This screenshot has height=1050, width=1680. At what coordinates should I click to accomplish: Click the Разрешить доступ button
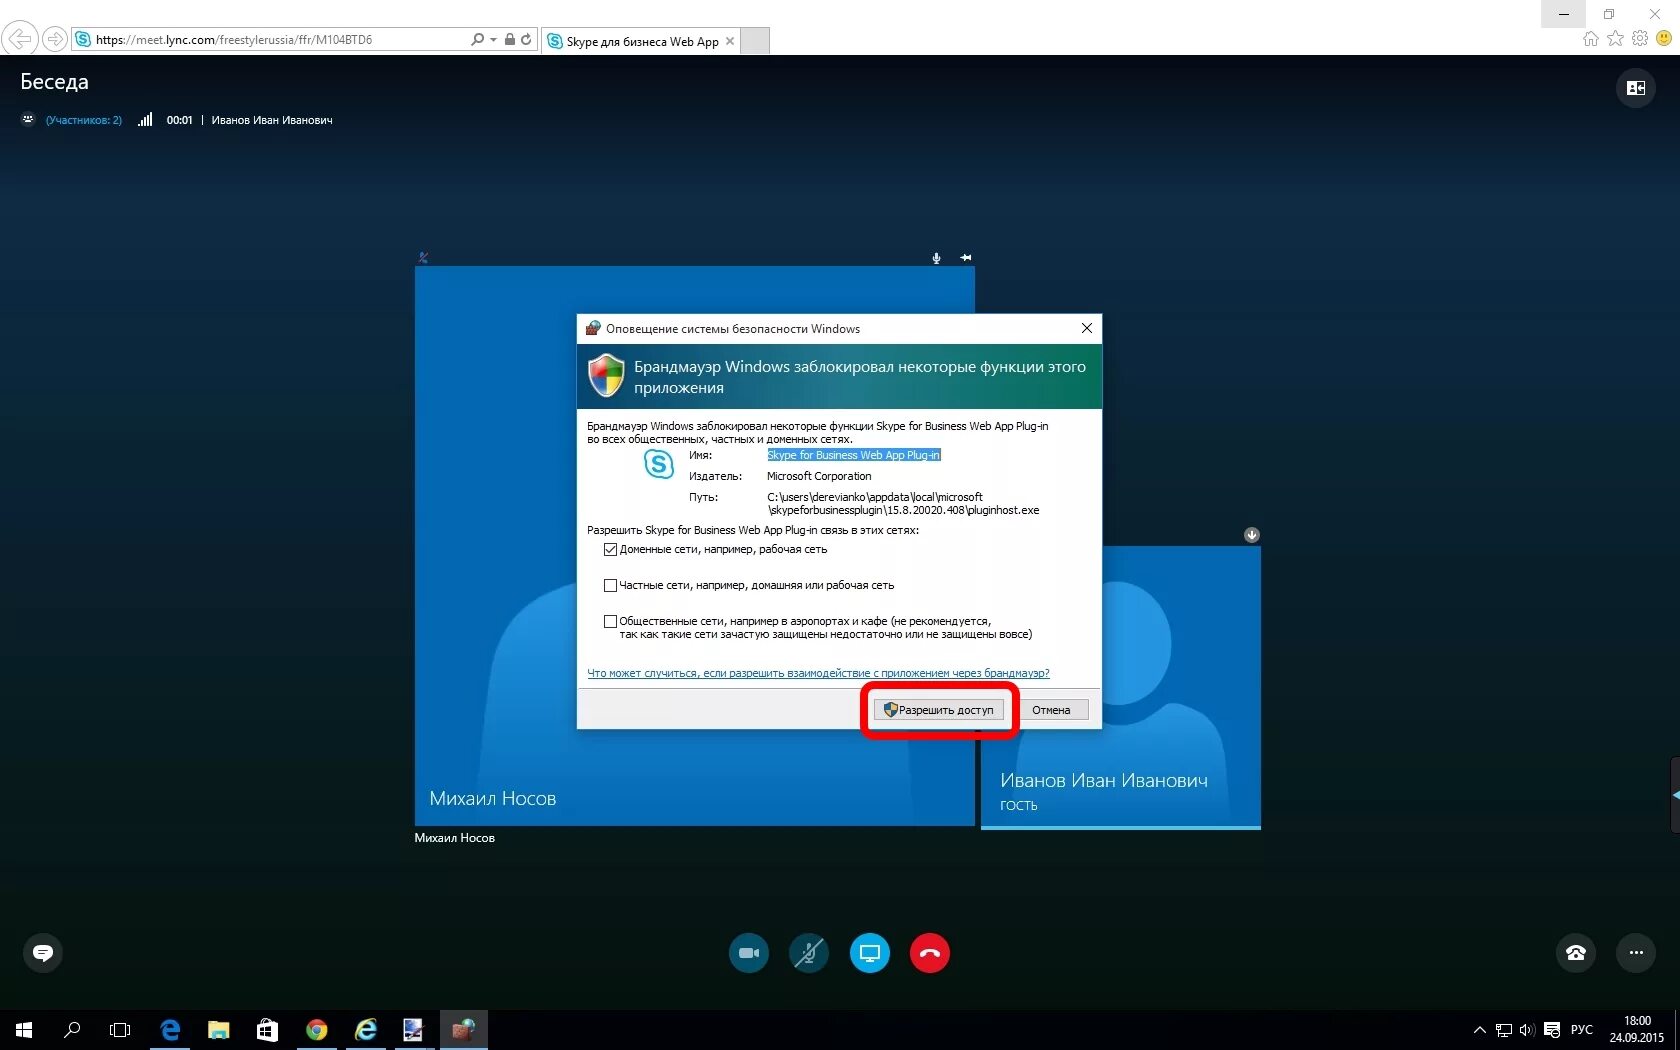tap(939, 710)
